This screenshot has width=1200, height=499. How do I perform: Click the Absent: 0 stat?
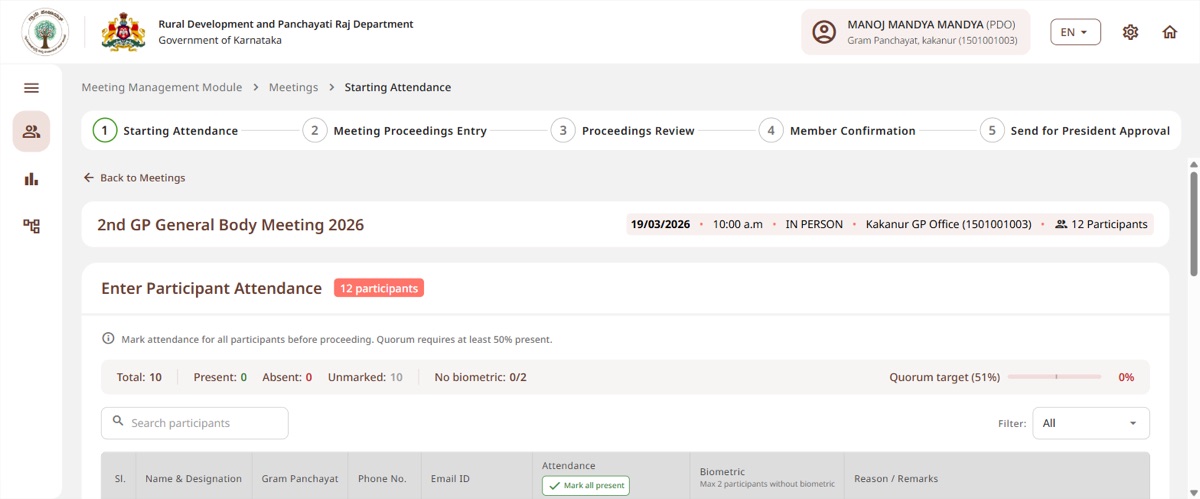[x=287, y=377]
